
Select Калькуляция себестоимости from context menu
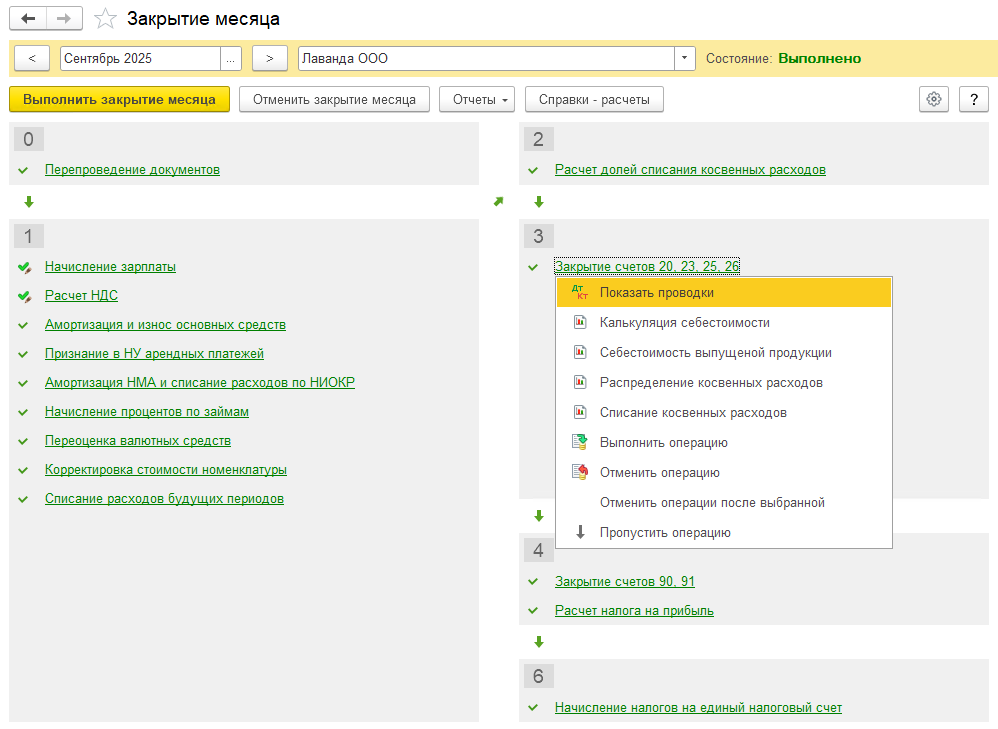coord(684,323)
